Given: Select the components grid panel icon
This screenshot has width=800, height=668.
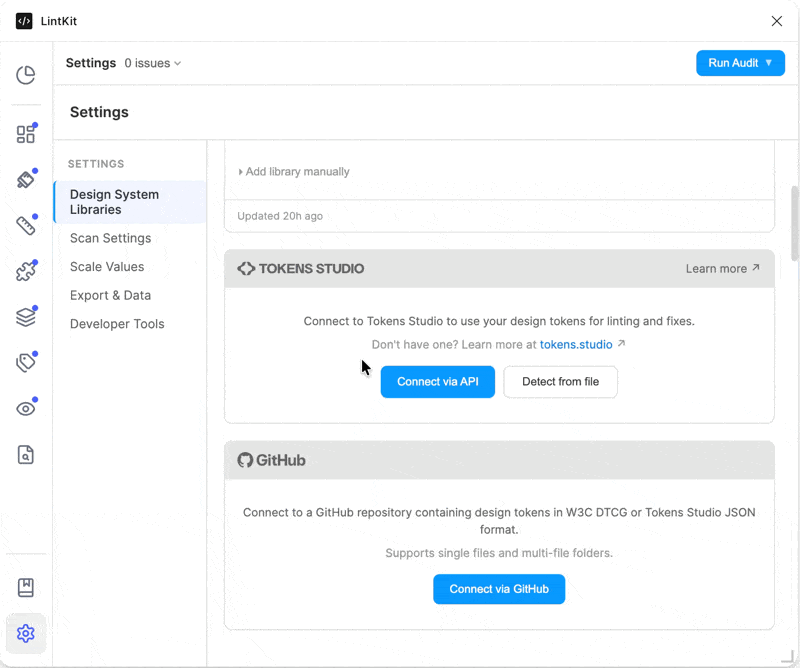Looking at the screenshot, I should (26, 133).
